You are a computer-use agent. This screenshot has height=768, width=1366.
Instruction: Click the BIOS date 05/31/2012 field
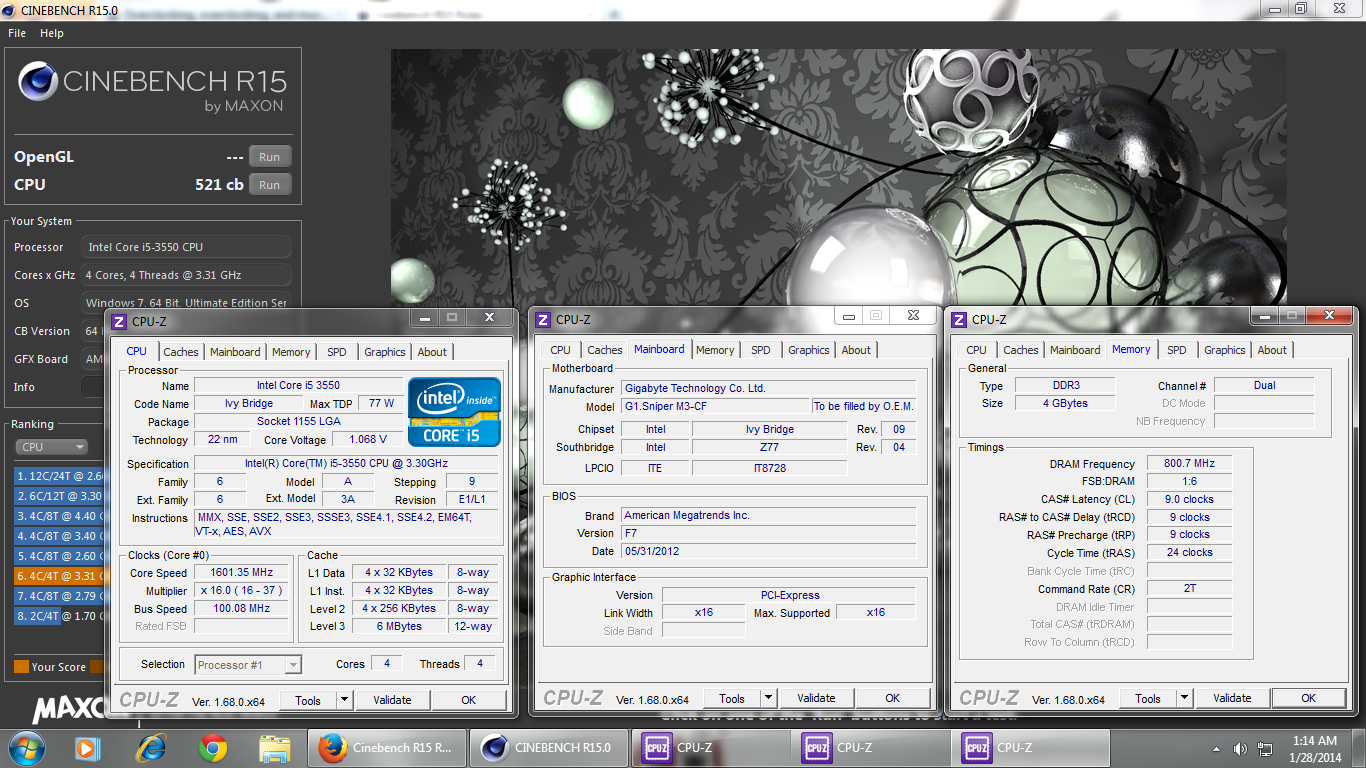768,551
